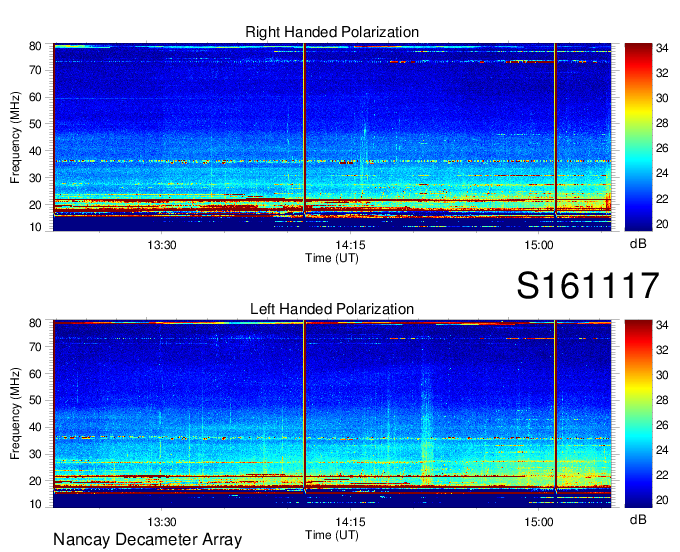The height and width of the screenshot is (552, 680).
Task: Click the 50 MHz tick on Right Handed plot
Action: [x=35, y=124]
